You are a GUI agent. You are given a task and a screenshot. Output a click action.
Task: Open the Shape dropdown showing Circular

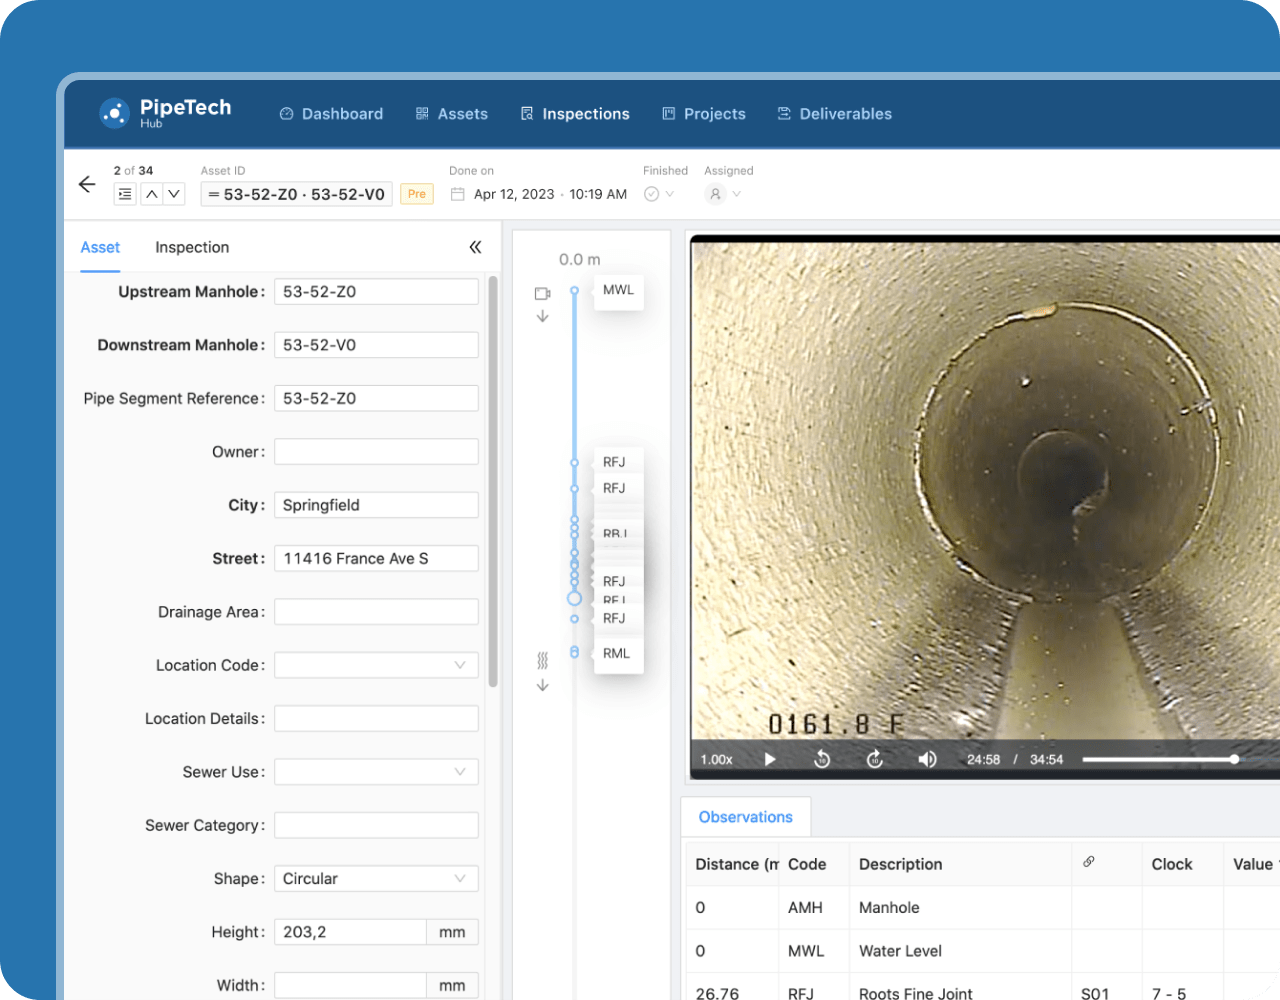coord(376,879)
